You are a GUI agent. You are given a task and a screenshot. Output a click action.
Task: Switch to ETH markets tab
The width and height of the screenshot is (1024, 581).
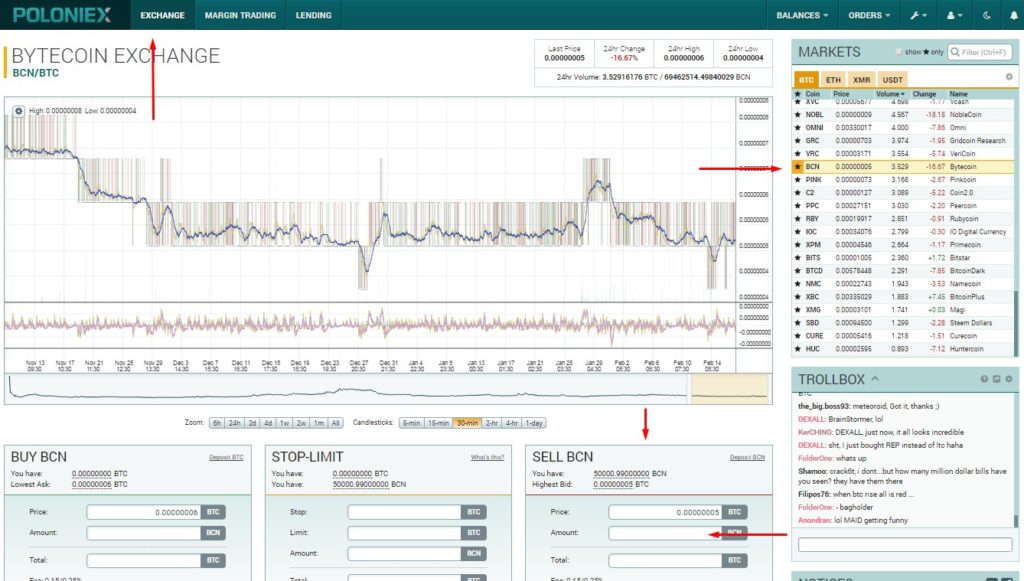(x=833, y=80)
